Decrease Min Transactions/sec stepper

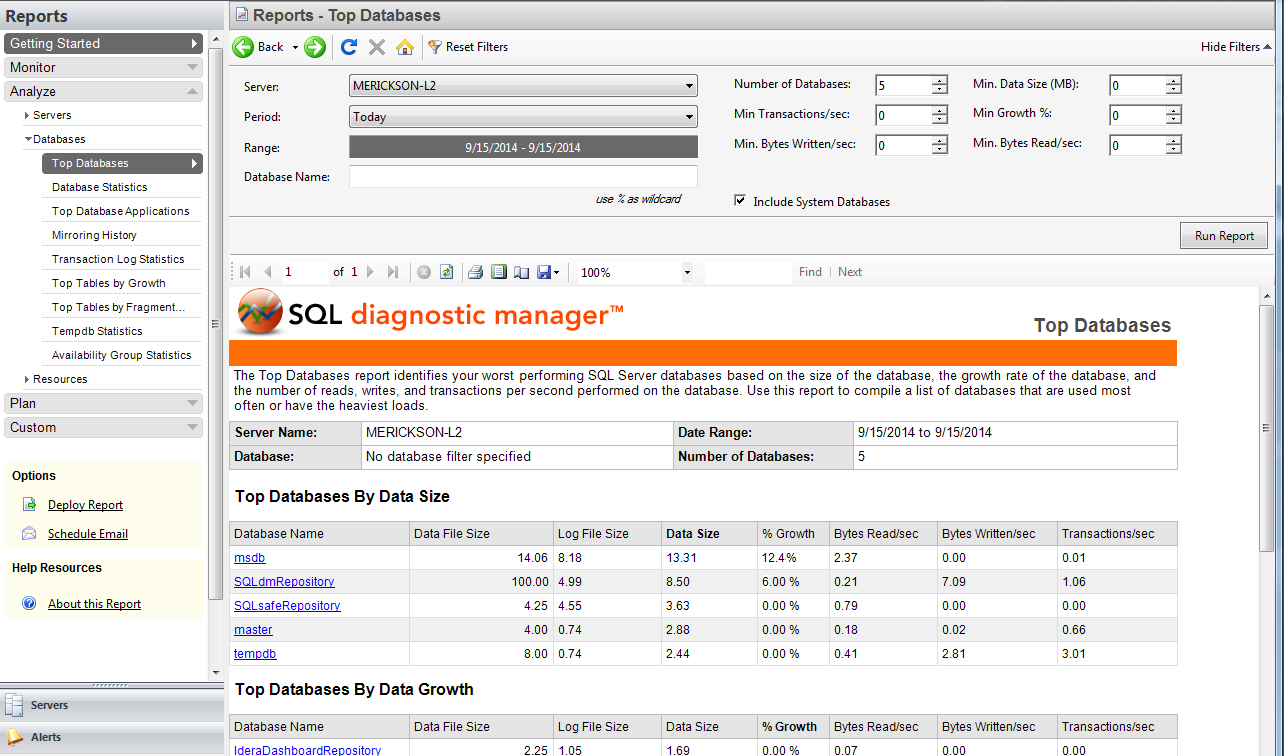pos(939,120)
